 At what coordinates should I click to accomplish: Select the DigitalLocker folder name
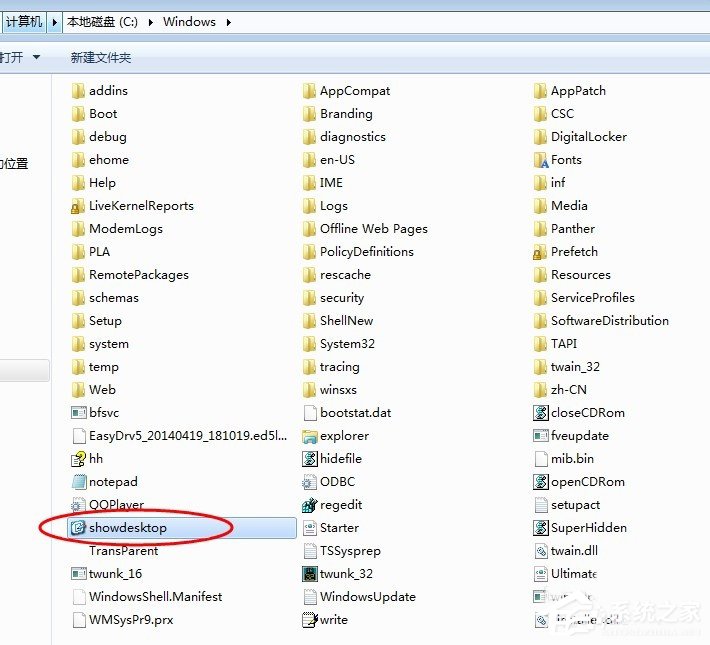pyautogui.click(x=589, y=137)
